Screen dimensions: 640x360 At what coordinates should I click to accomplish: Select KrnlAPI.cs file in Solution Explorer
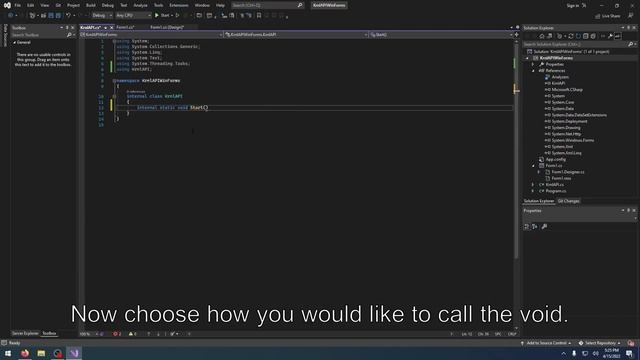[554, 184]
